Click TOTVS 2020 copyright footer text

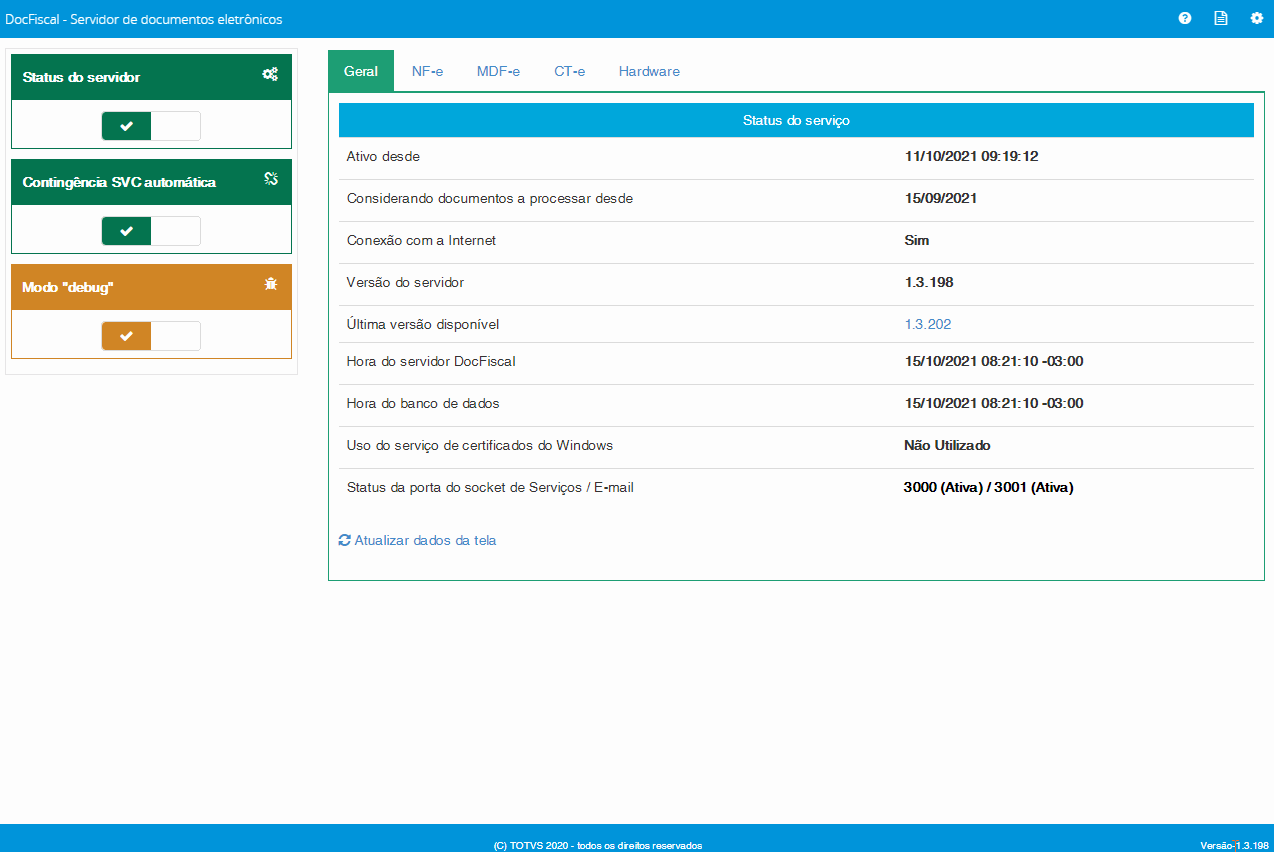tap(598, 846)
